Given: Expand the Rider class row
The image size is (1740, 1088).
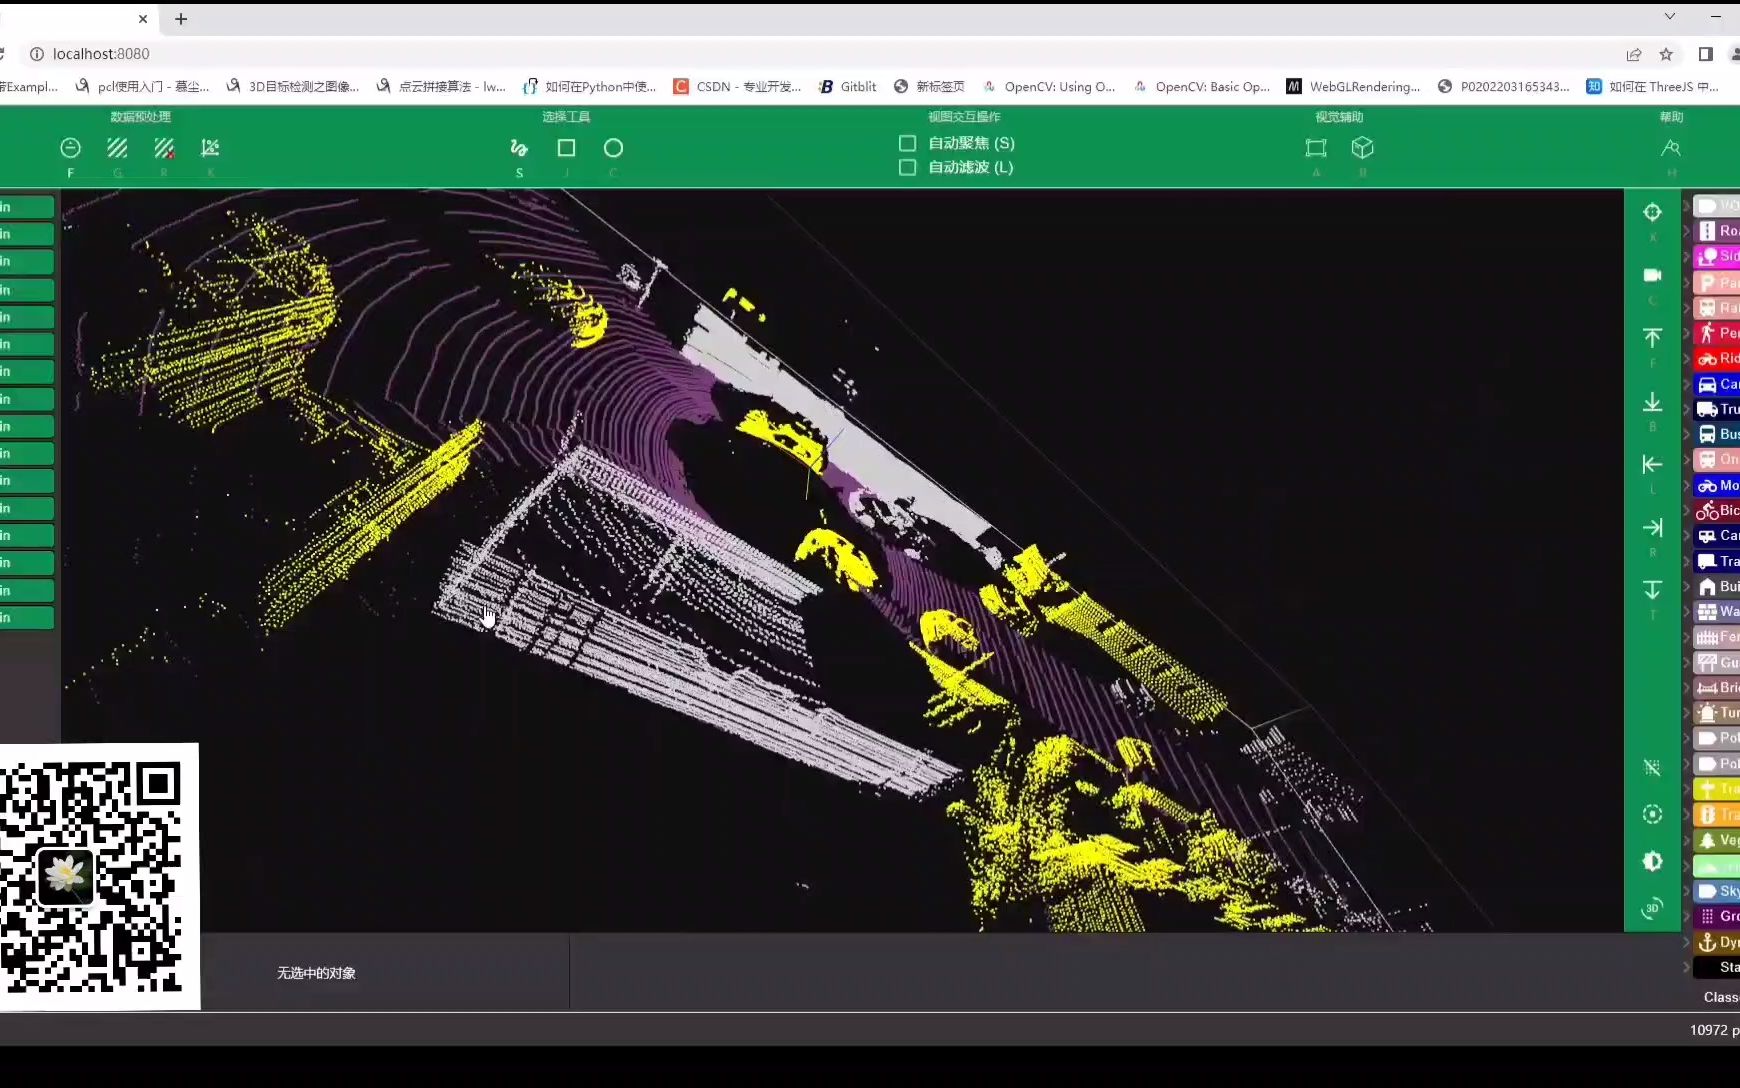Looking at the screenshot, I should [1687, 358].
